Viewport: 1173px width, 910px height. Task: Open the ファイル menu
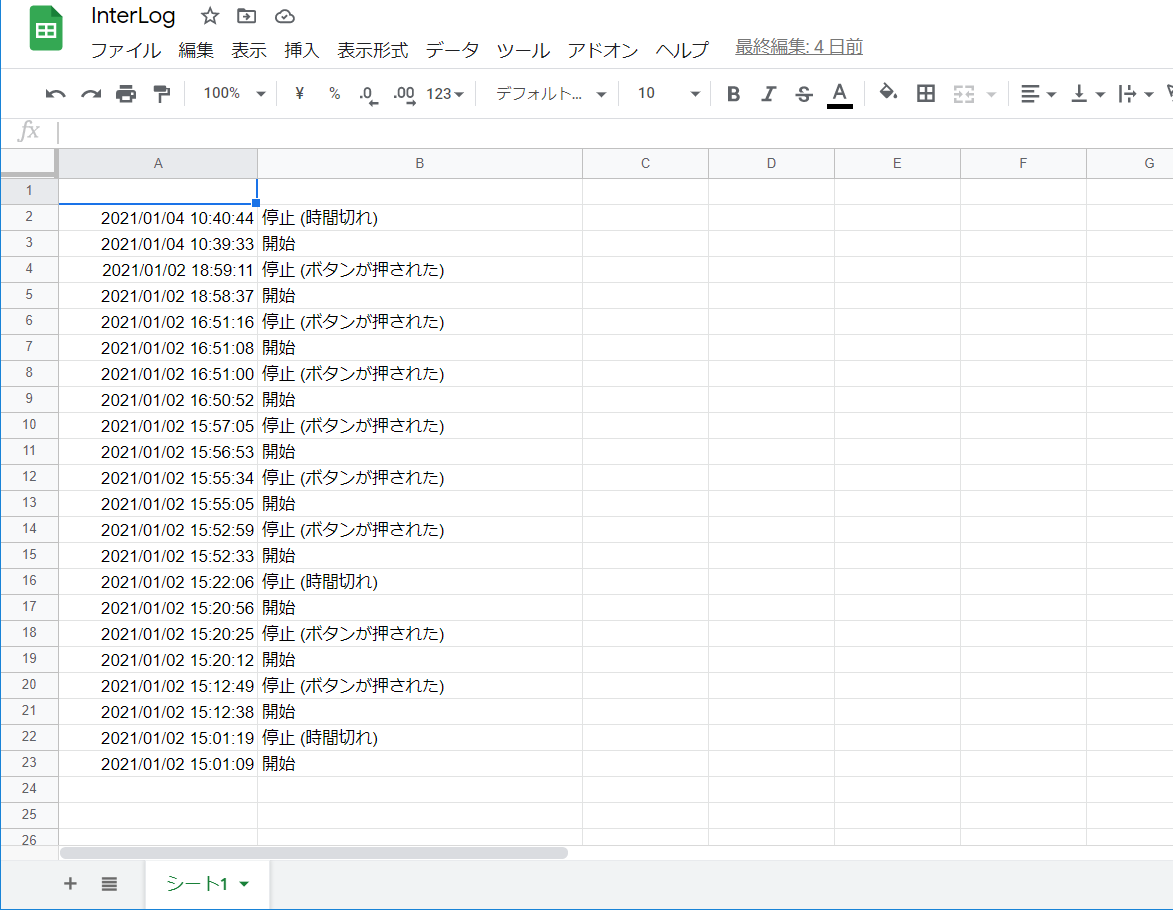coord(126,50)
